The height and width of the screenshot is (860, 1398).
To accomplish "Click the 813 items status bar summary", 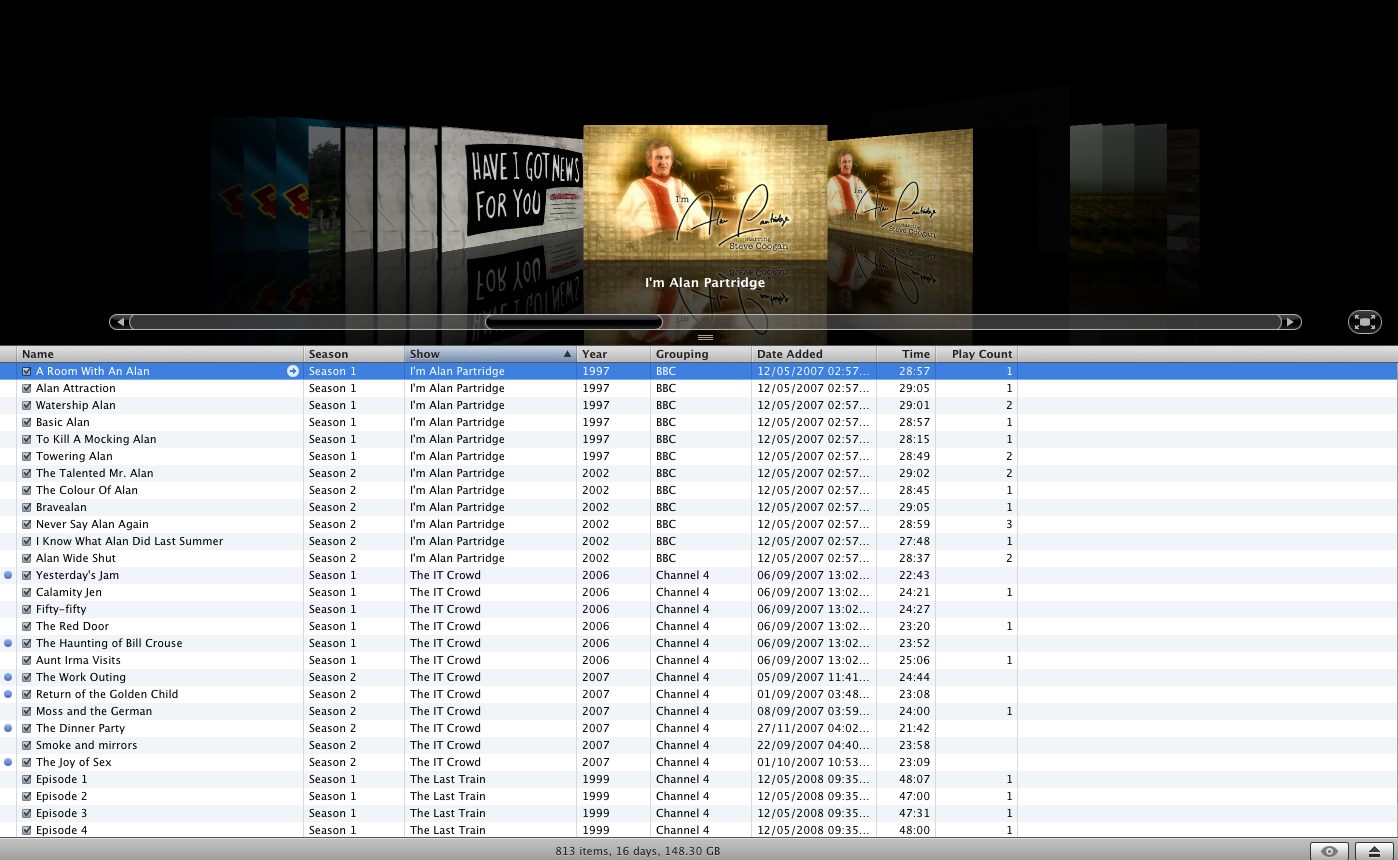I will click(x=638, y=852).
